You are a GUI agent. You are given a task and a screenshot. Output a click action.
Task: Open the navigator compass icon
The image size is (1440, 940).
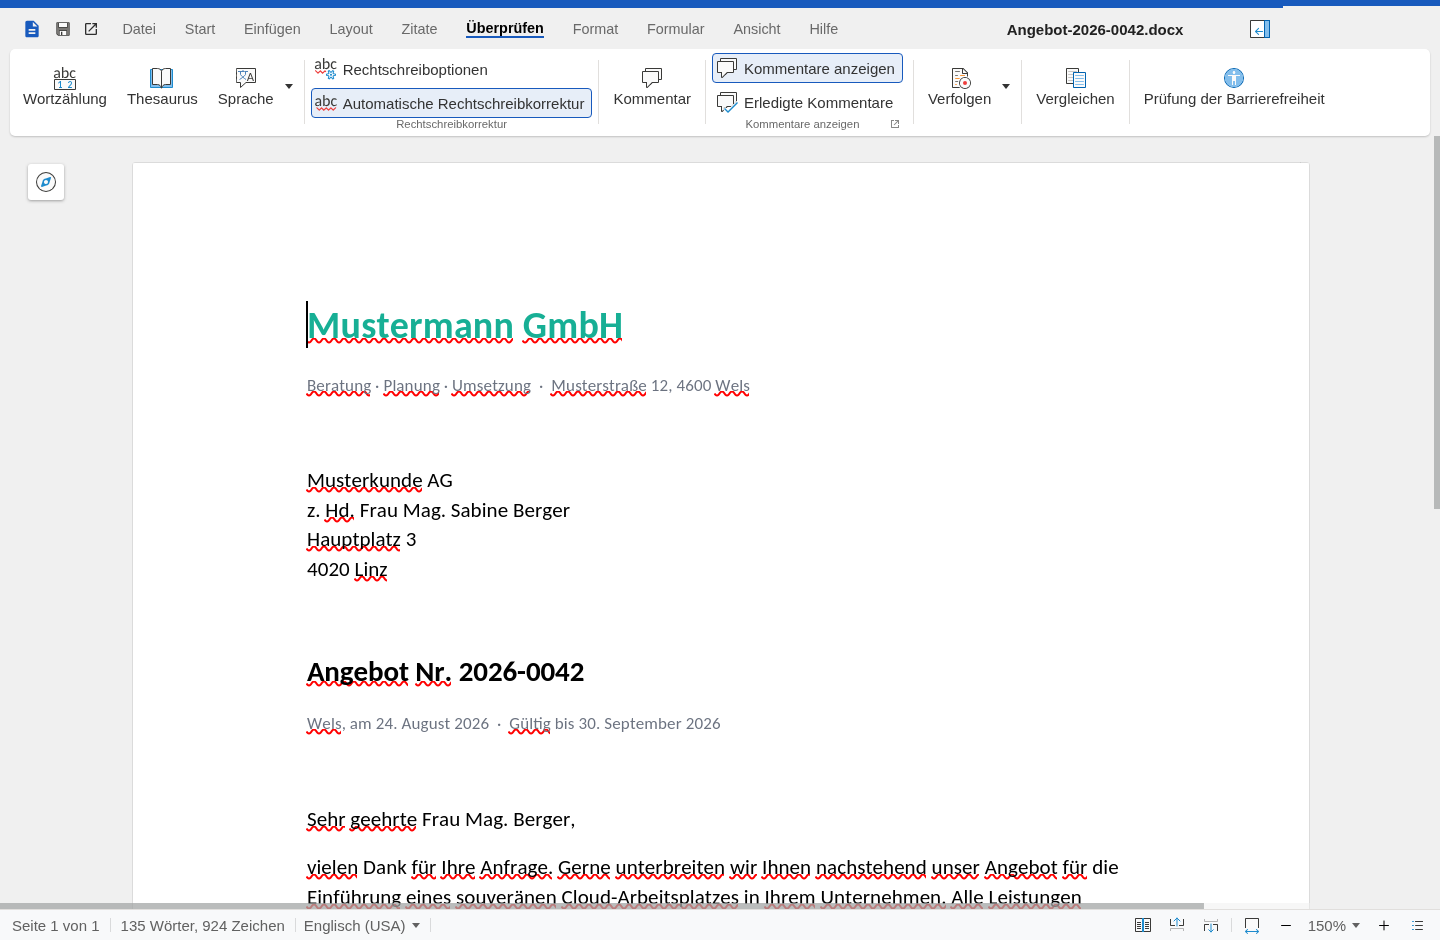click(46, 182)
